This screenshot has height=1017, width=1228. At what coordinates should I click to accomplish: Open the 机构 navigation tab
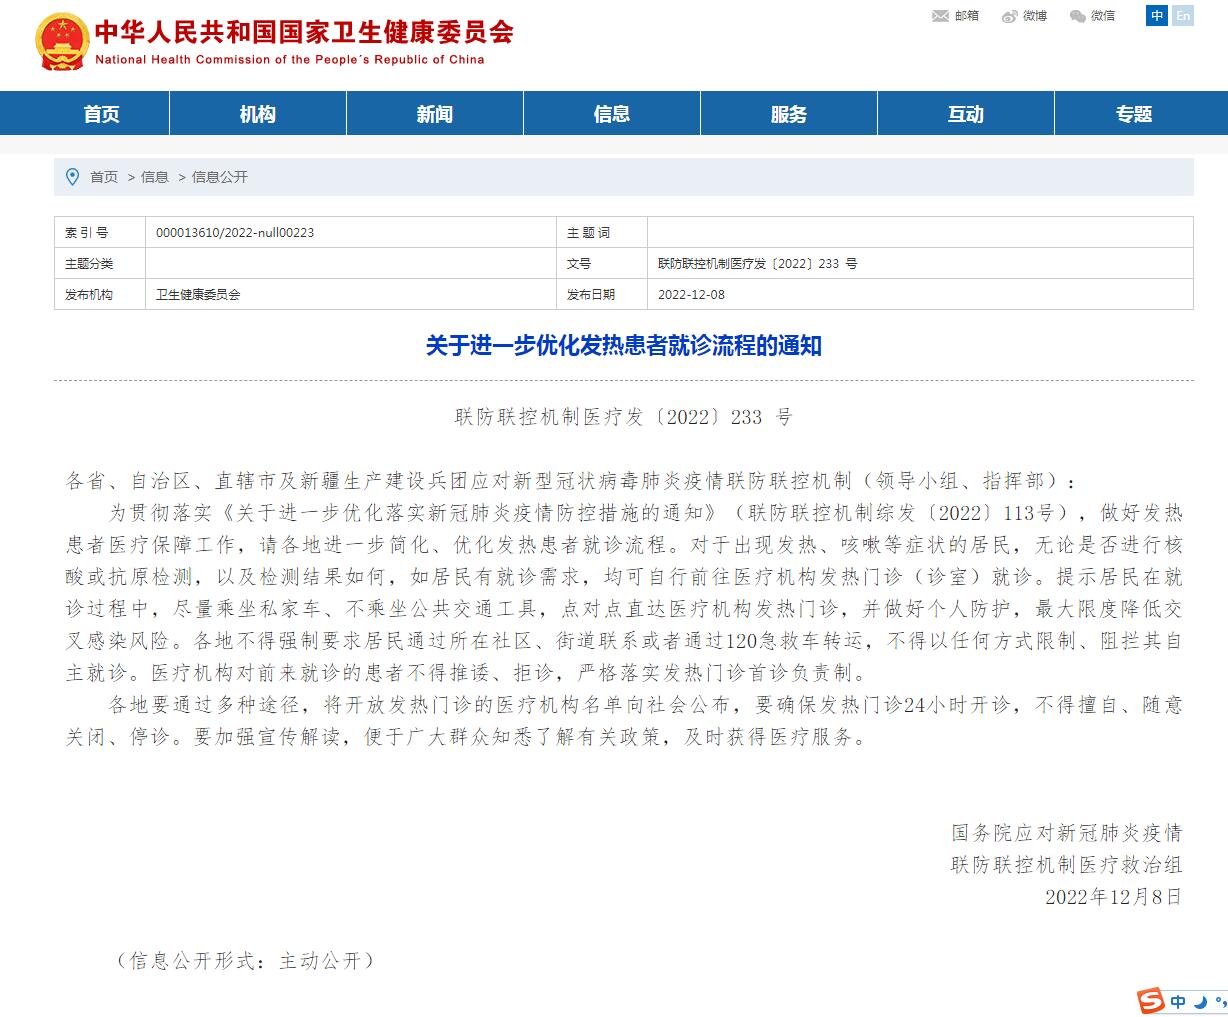click(258, 114)
